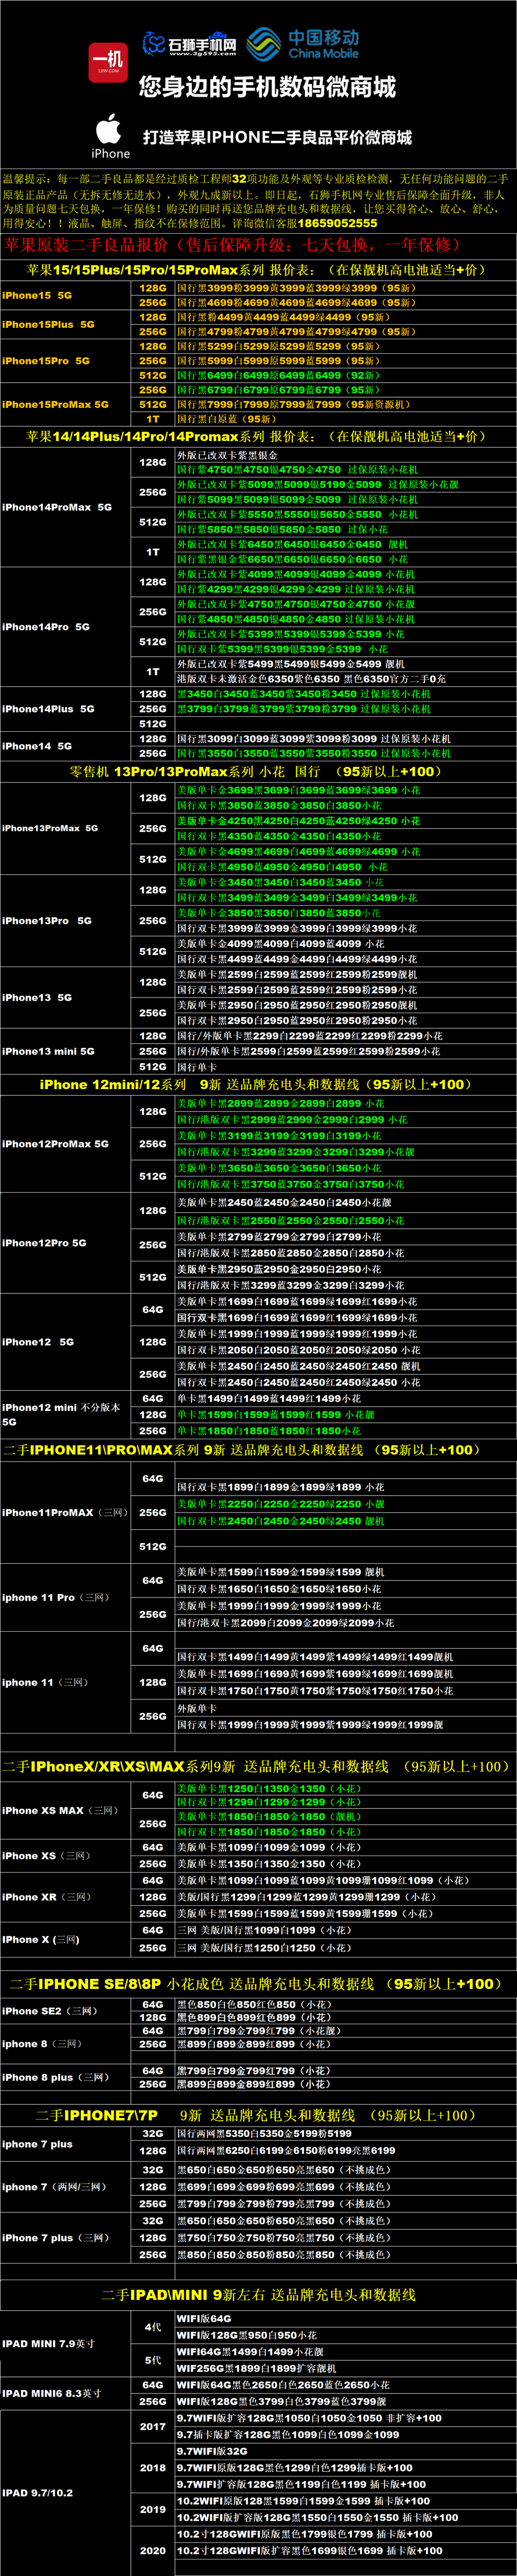Screen dimensions: 517x2576
Task: Click 512G storage in iPhone13 mini row
Action: [153, 1067]
